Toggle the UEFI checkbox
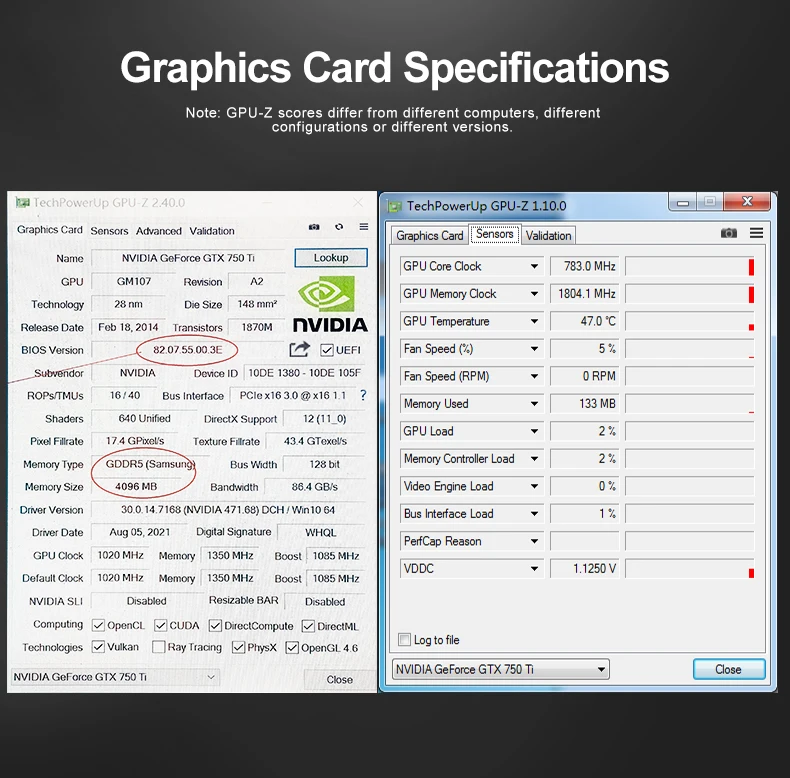790x778 pixels. (327, 350)
